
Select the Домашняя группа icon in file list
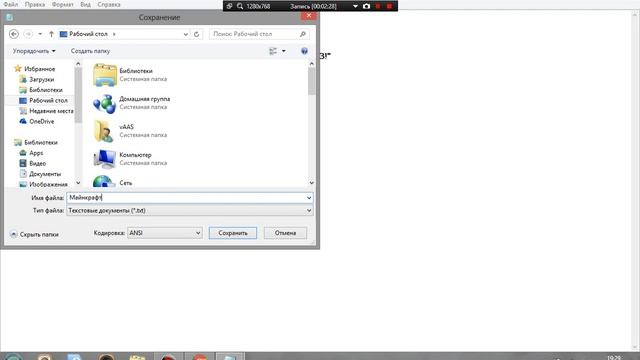tap(104, 103)
